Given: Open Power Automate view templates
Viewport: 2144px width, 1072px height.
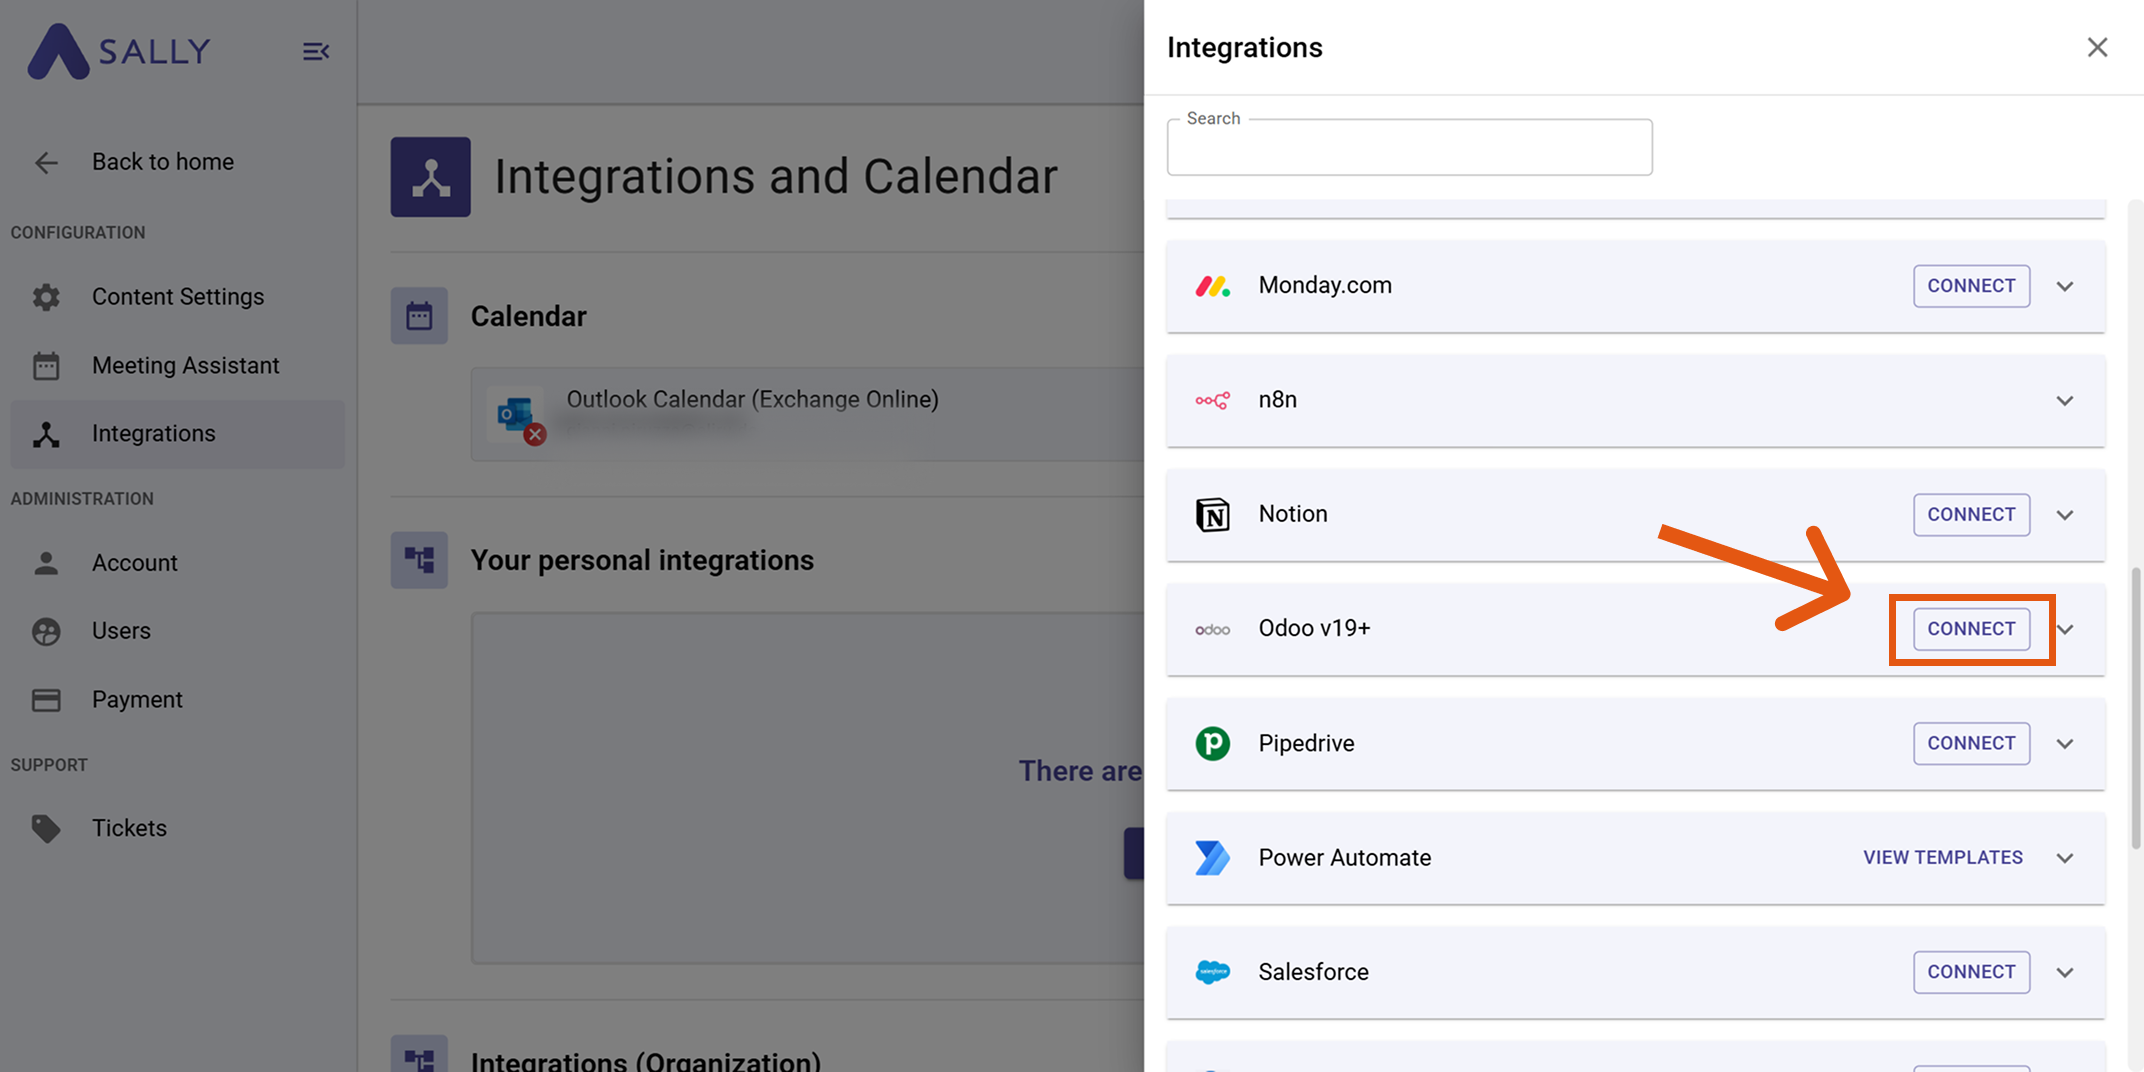Looking at the screenshot, I should coord(1941,857).
